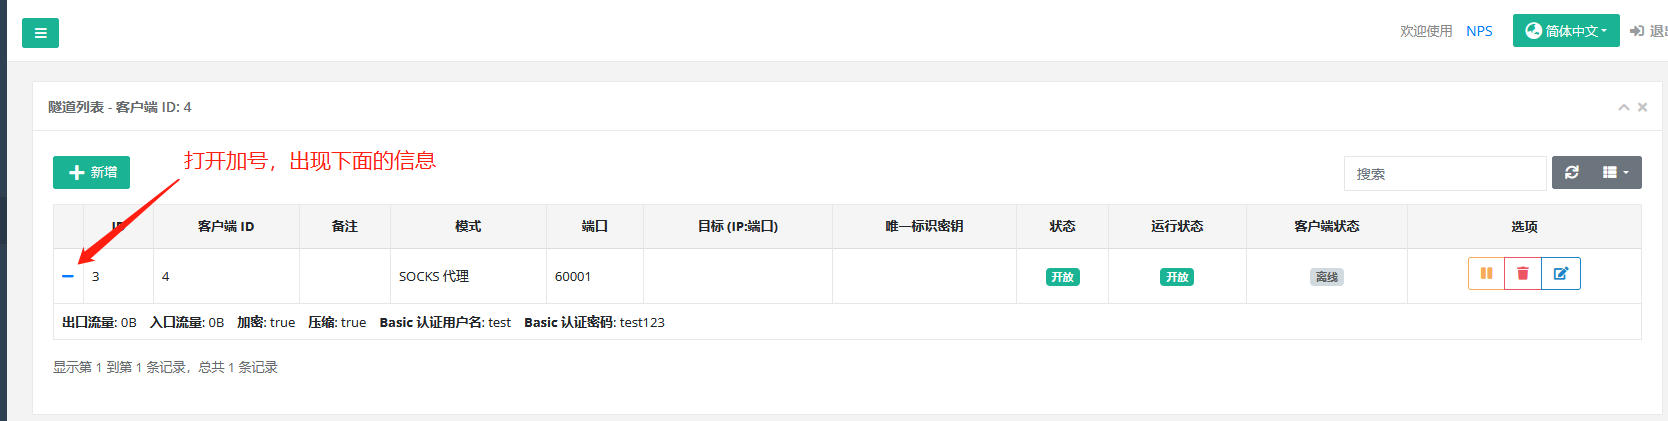
Task: Click the 开放 badge under 状态
Action: point(1062,277)
